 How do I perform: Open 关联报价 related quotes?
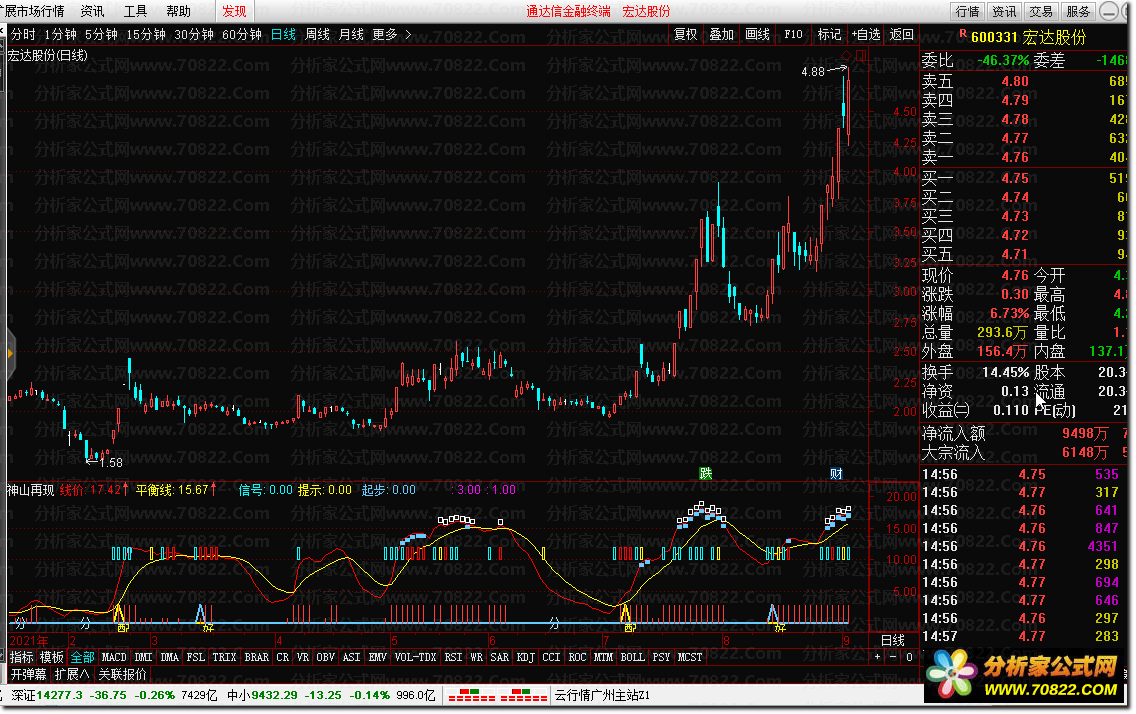[x=122, y=674]
